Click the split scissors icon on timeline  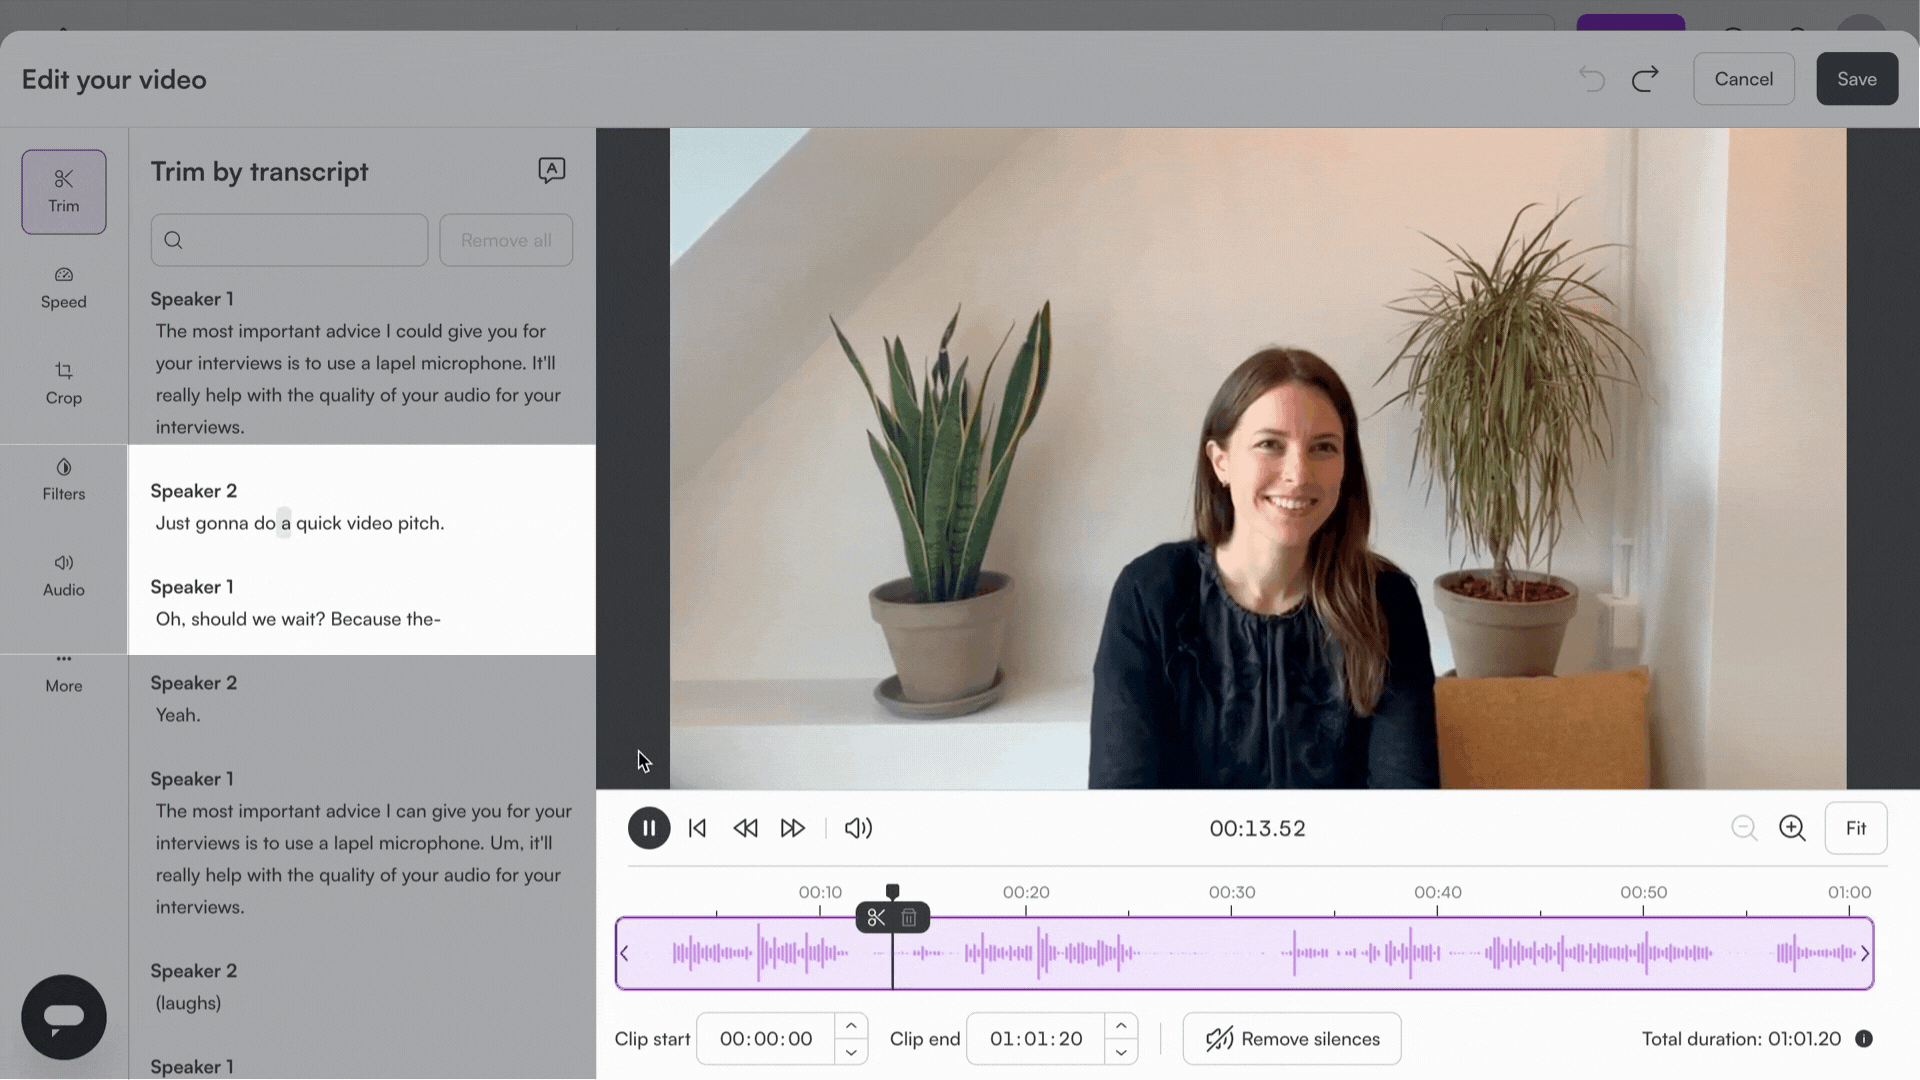pyautogui.click(x=876, y=917)
